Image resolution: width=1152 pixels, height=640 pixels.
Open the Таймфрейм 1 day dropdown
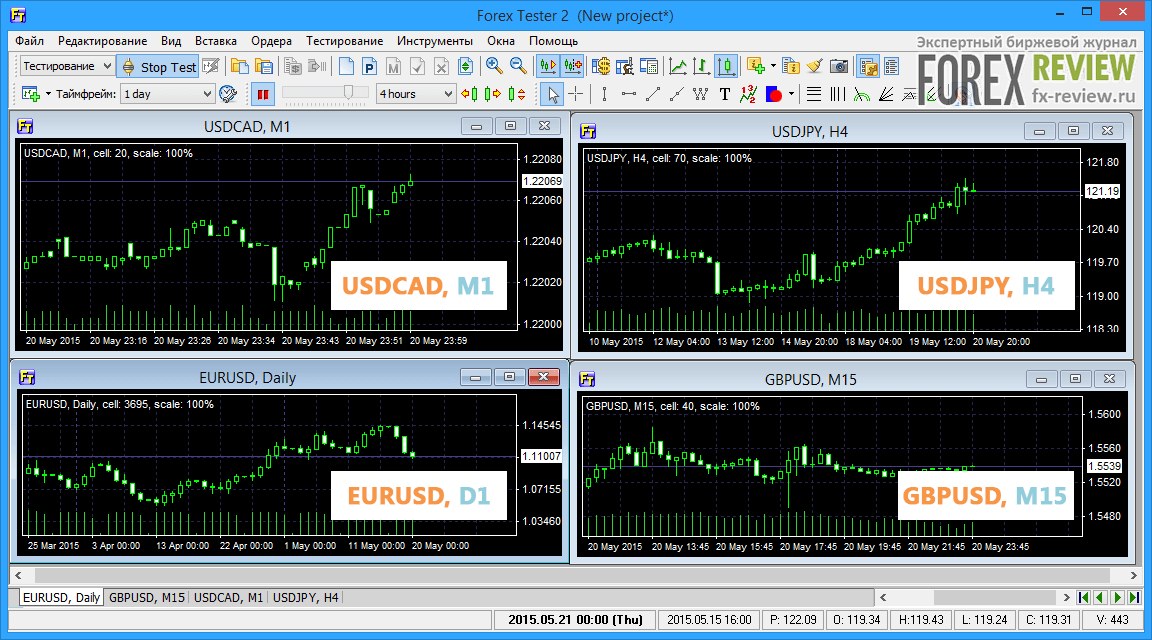point(167,94)
